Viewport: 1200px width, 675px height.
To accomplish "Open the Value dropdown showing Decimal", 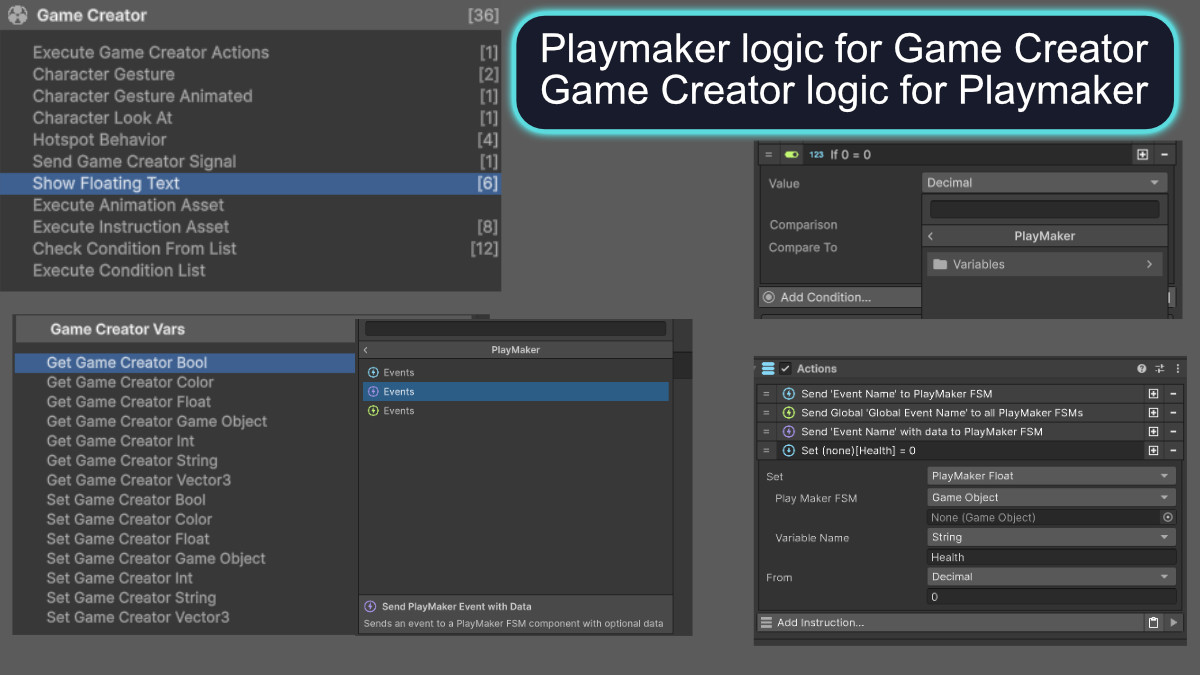I will pos(1044,183).
